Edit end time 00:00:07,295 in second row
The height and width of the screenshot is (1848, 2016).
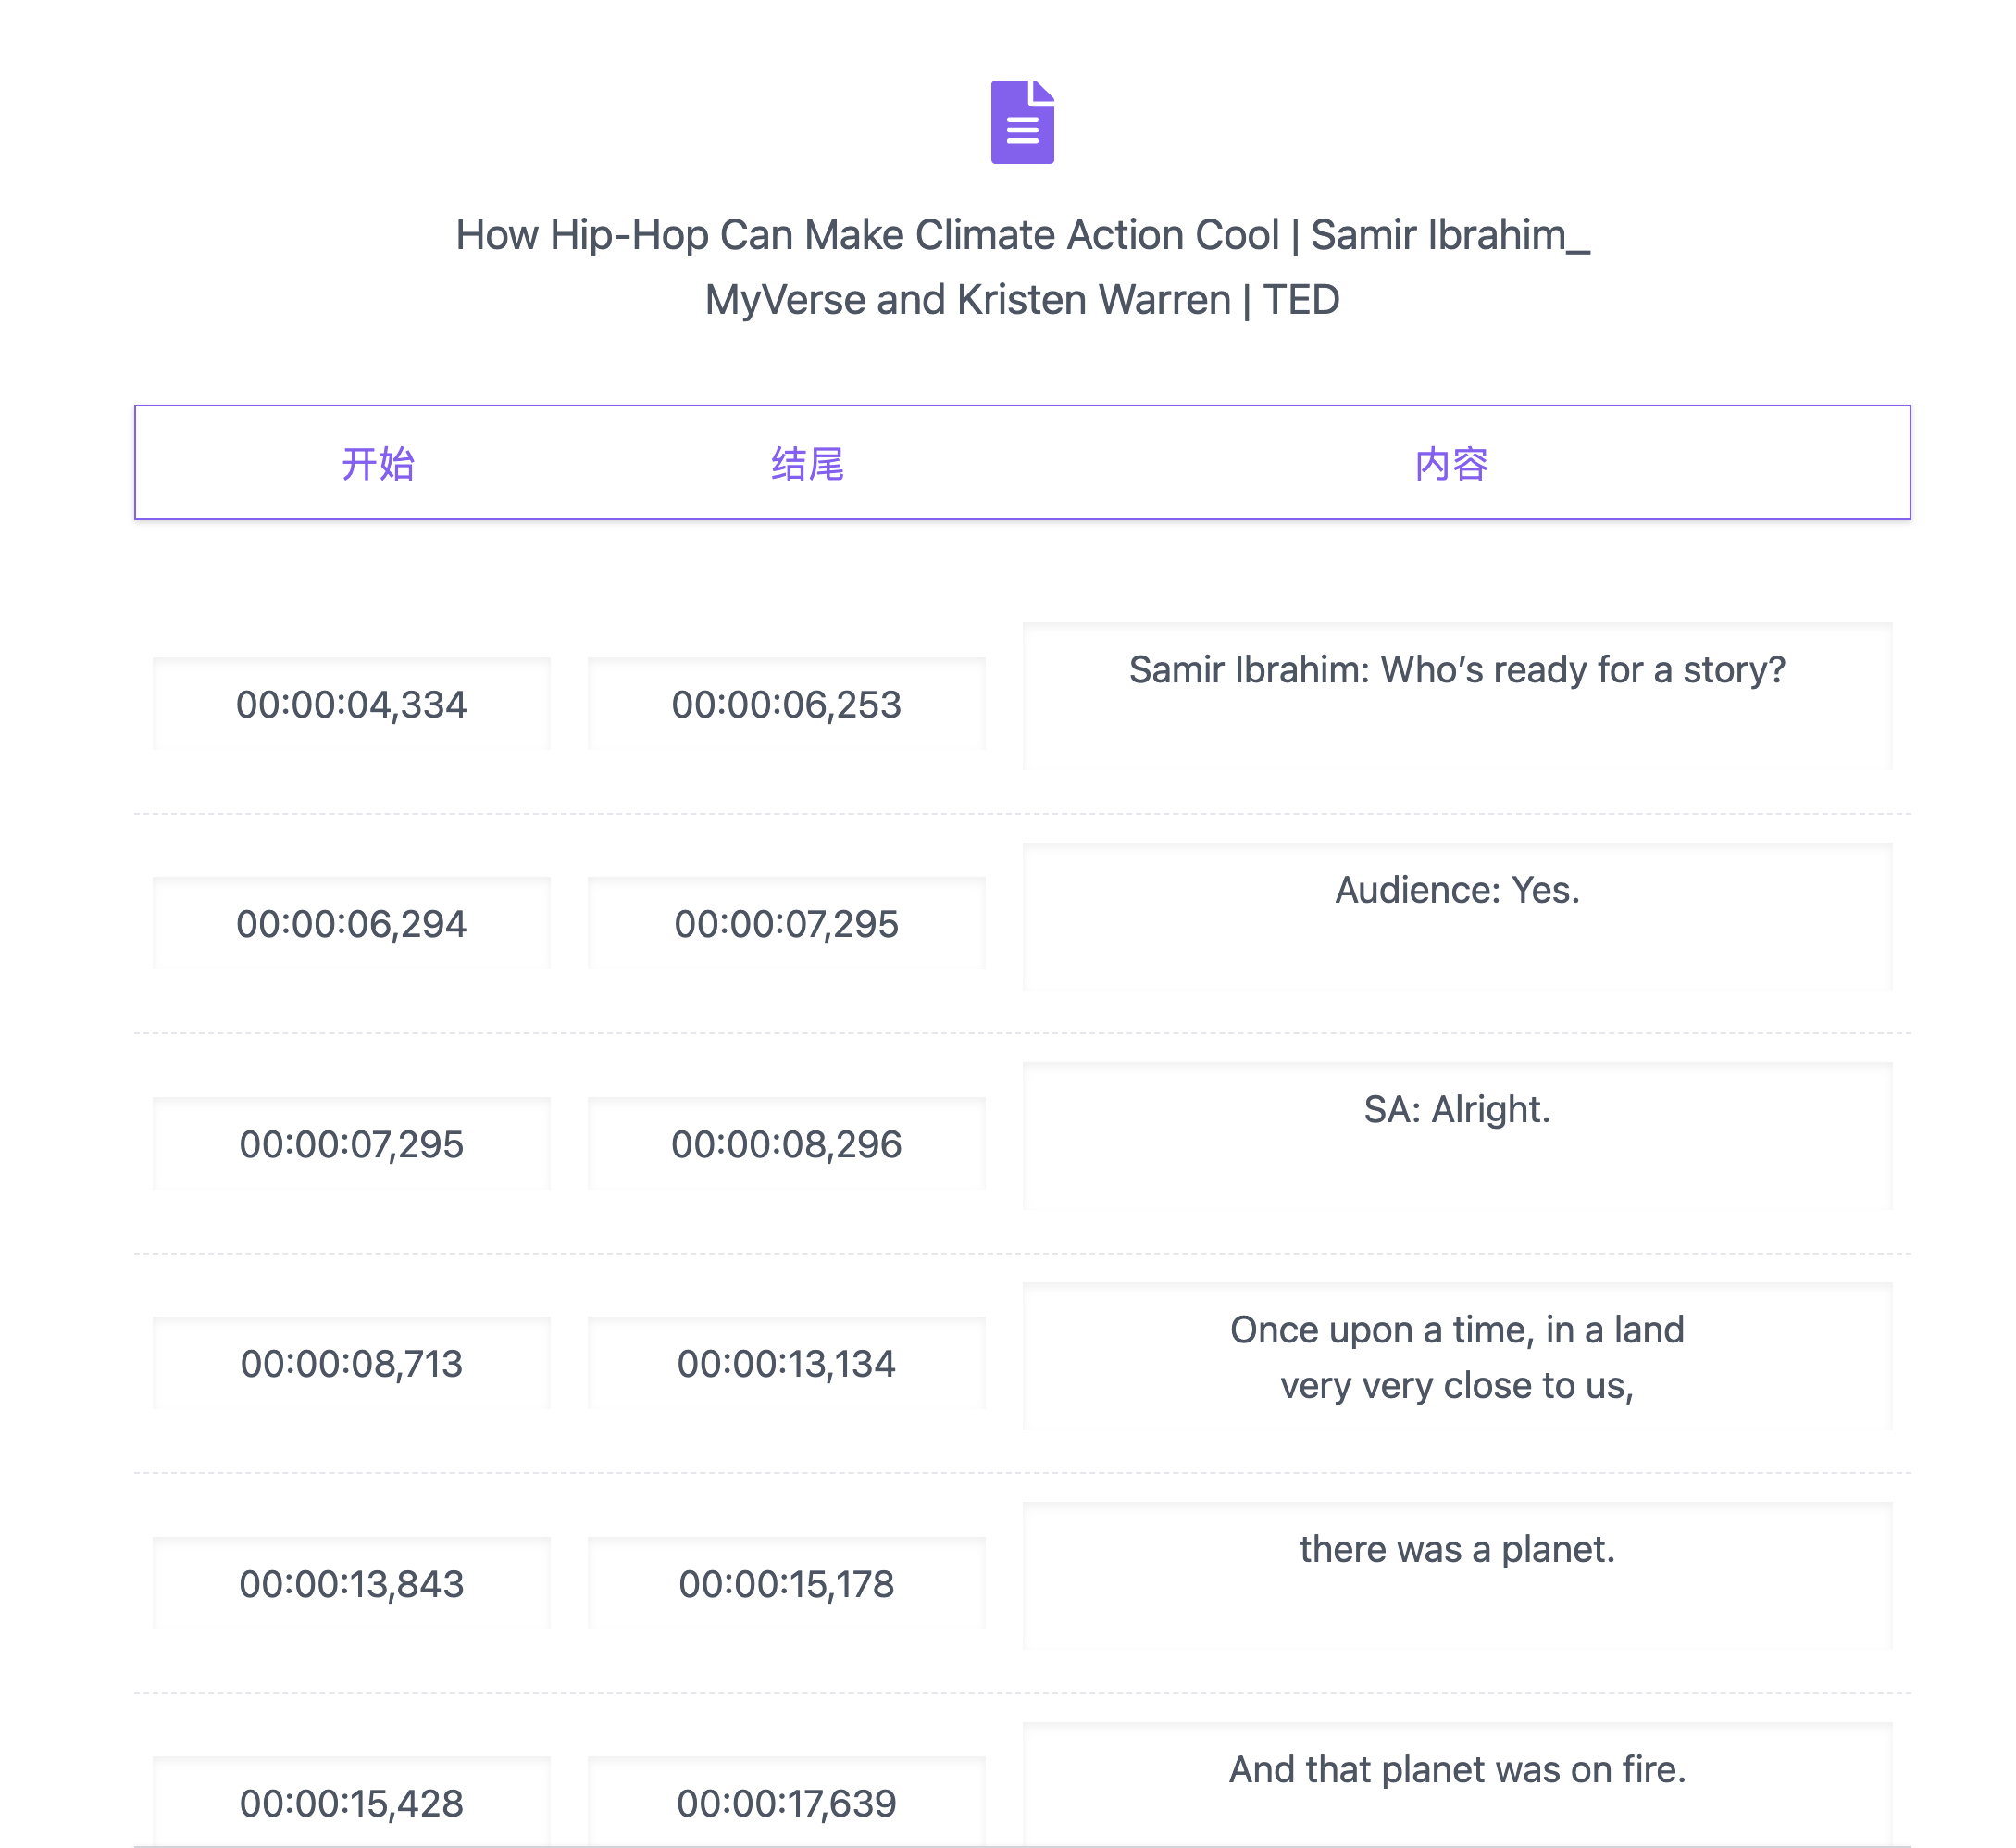coord(786,924)
